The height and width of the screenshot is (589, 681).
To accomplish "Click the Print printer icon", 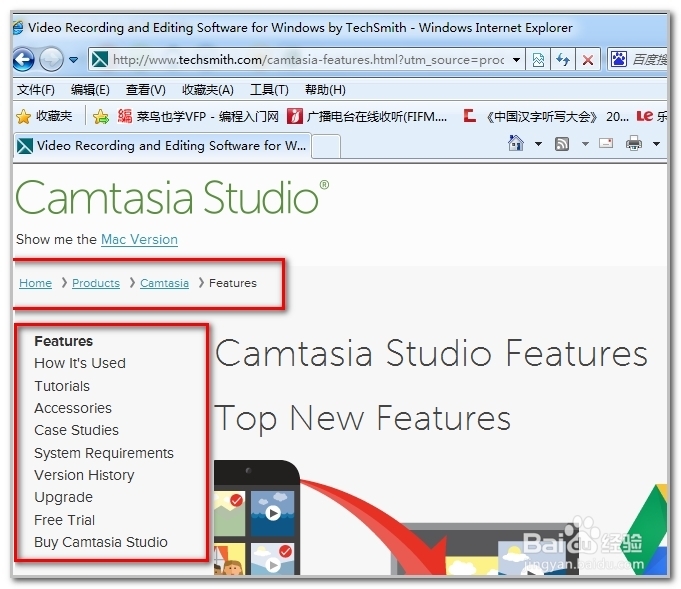I will pyautogui.click(x=634, y=143).
